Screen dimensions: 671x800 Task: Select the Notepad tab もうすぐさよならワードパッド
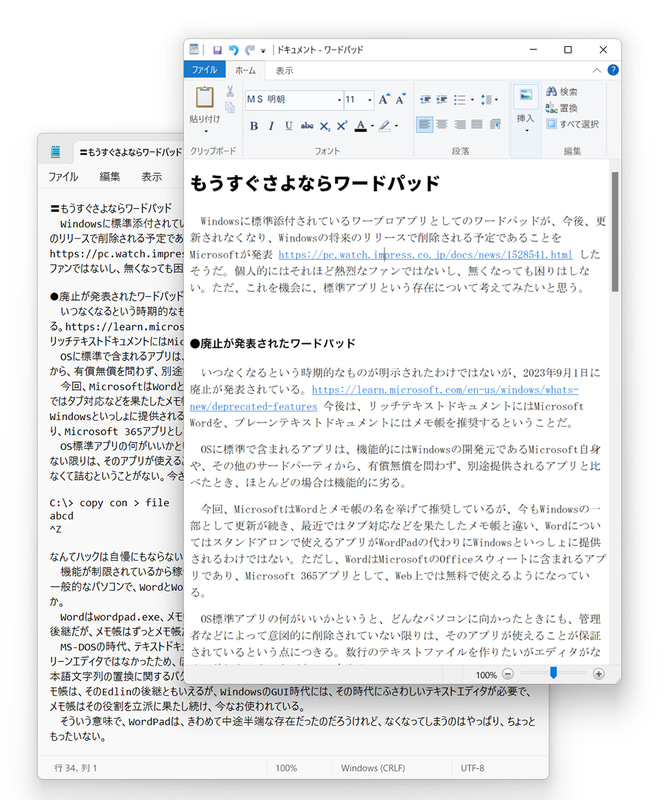(x=131, y=152)
